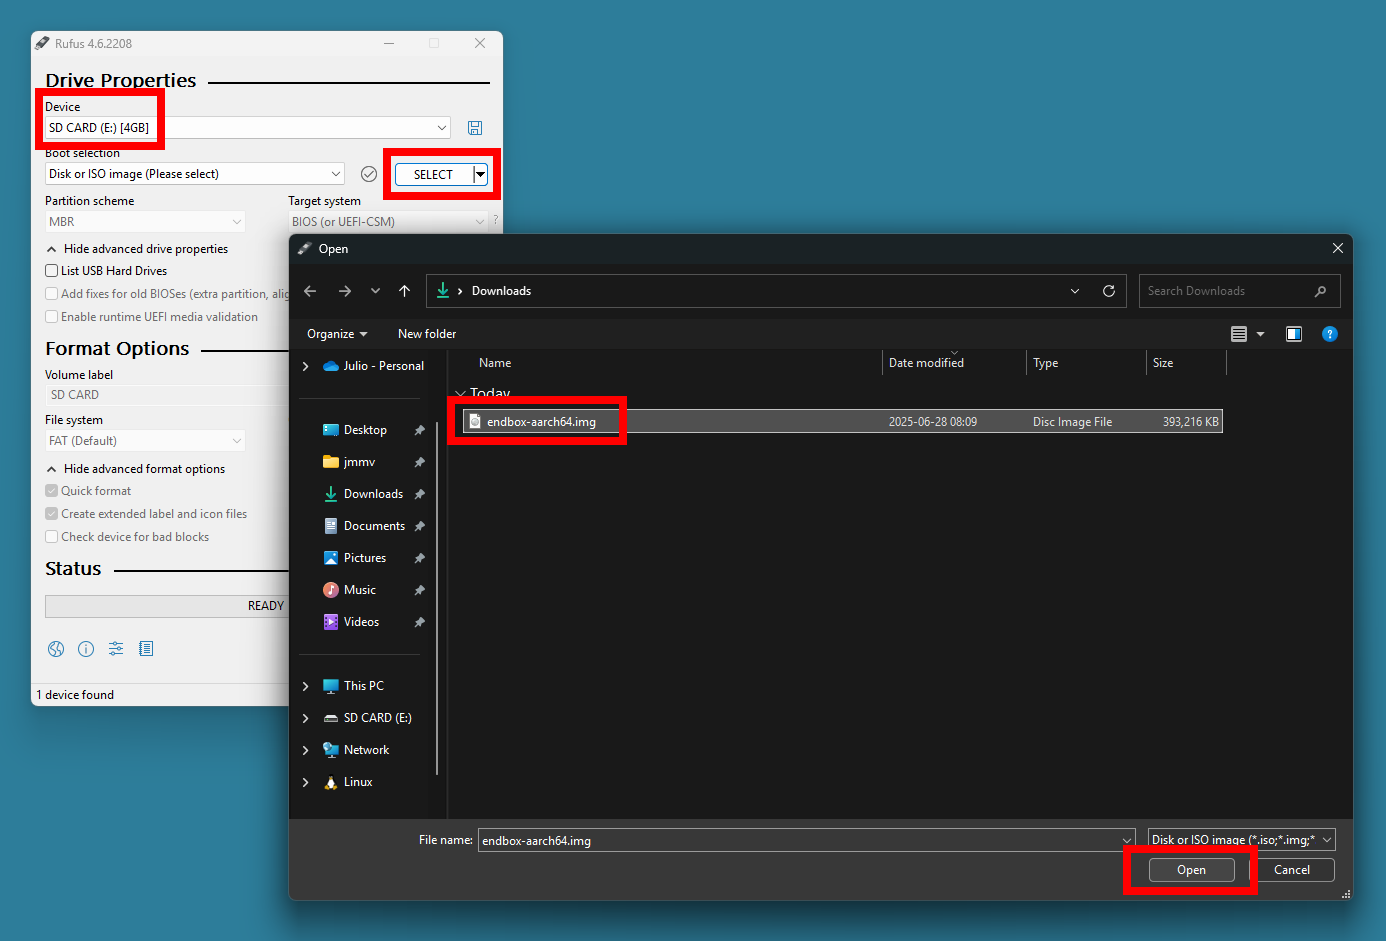Image resolution: width=1386 pixels, height=941 pixels.
Task: Go back in the Open dialog
Action: pyautogui.click(x=310, y=291)
